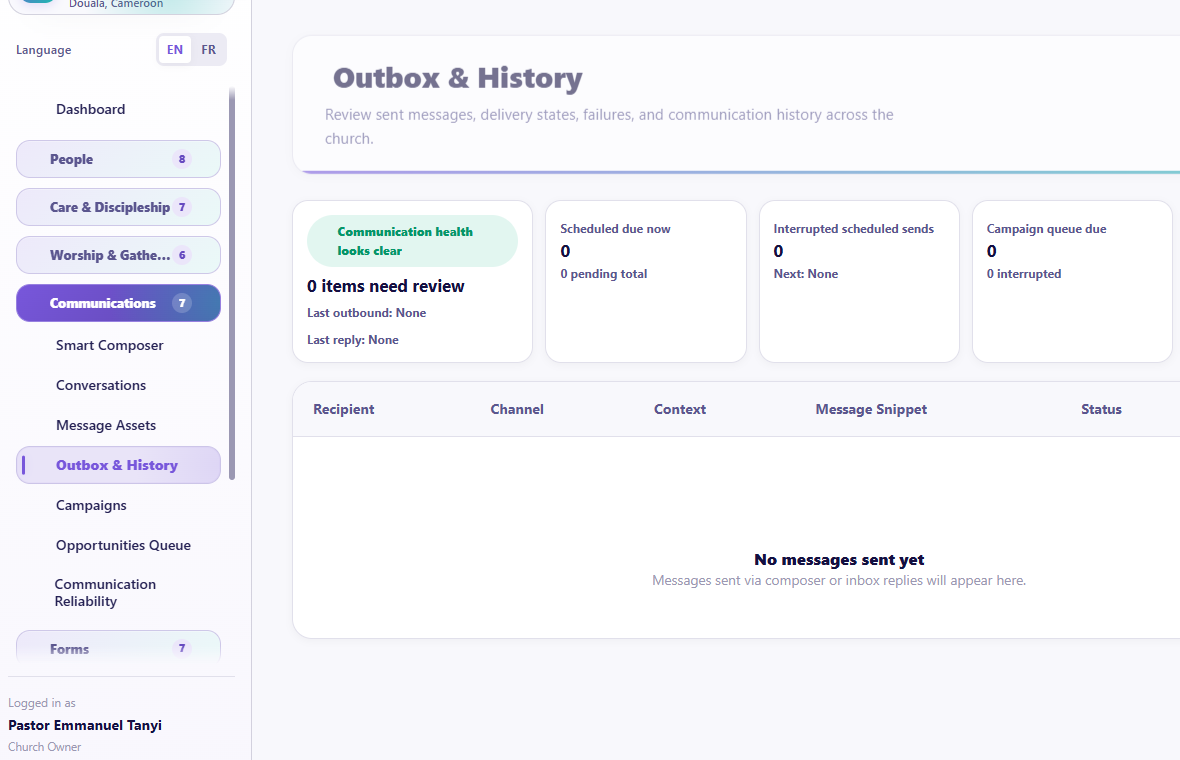Expand the Worship & Gatherings section
1180x760 pixels.
[118, 255]
